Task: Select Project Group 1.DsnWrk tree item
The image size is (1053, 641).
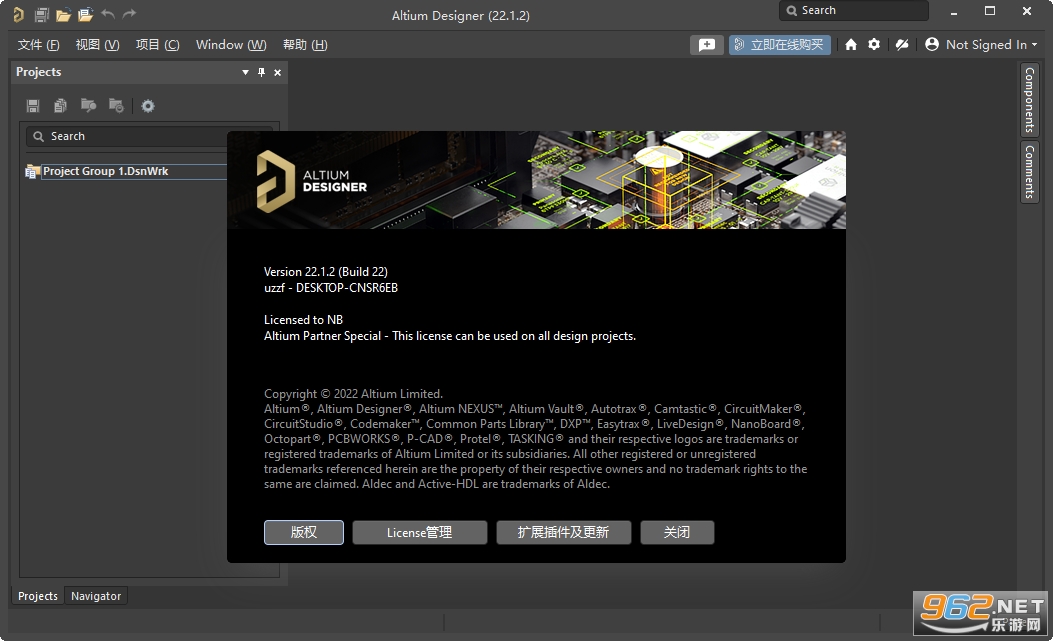Action: tap(105, 171)
